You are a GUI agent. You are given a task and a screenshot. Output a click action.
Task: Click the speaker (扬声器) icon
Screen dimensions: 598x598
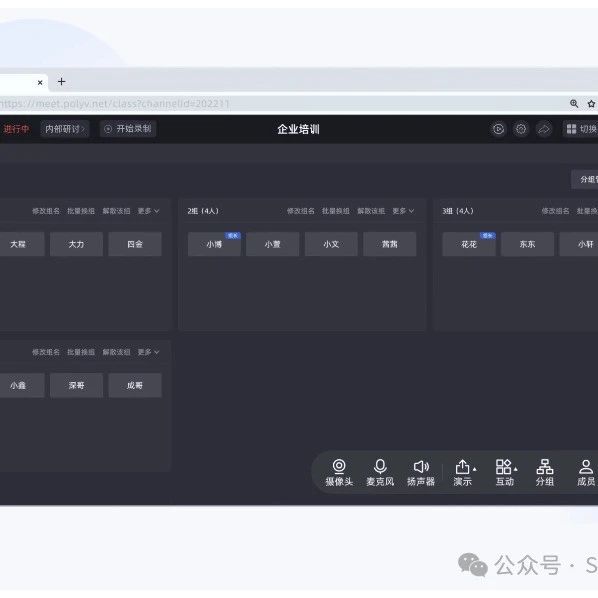coord(421,473)
